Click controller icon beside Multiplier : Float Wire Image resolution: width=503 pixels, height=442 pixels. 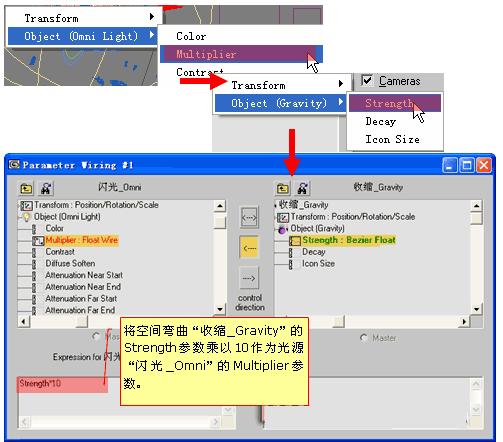coord(38,240)
